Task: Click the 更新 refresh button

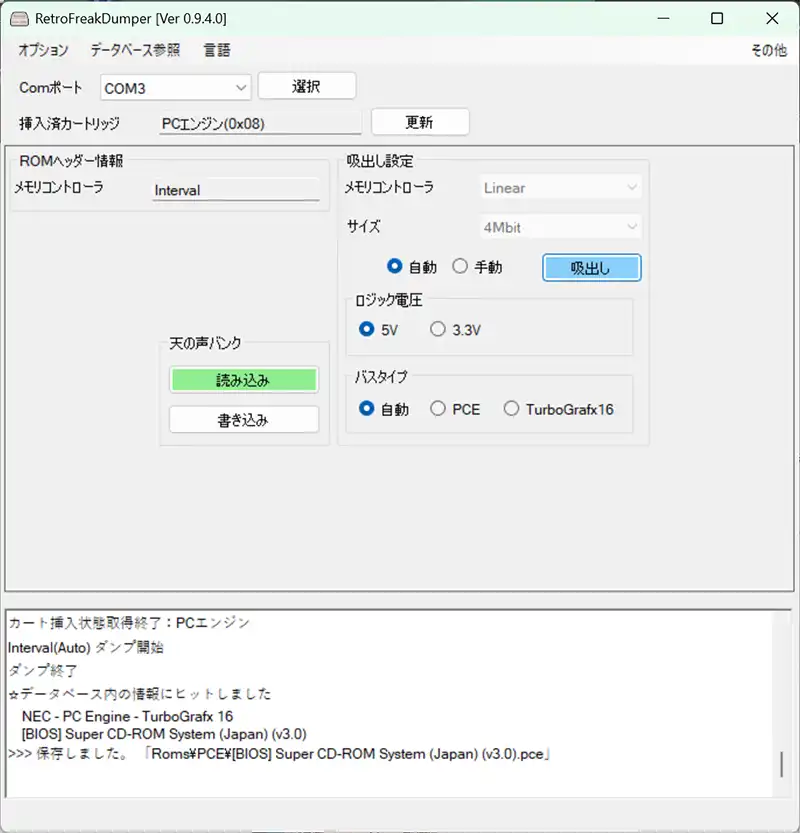Action: [419, 122]
